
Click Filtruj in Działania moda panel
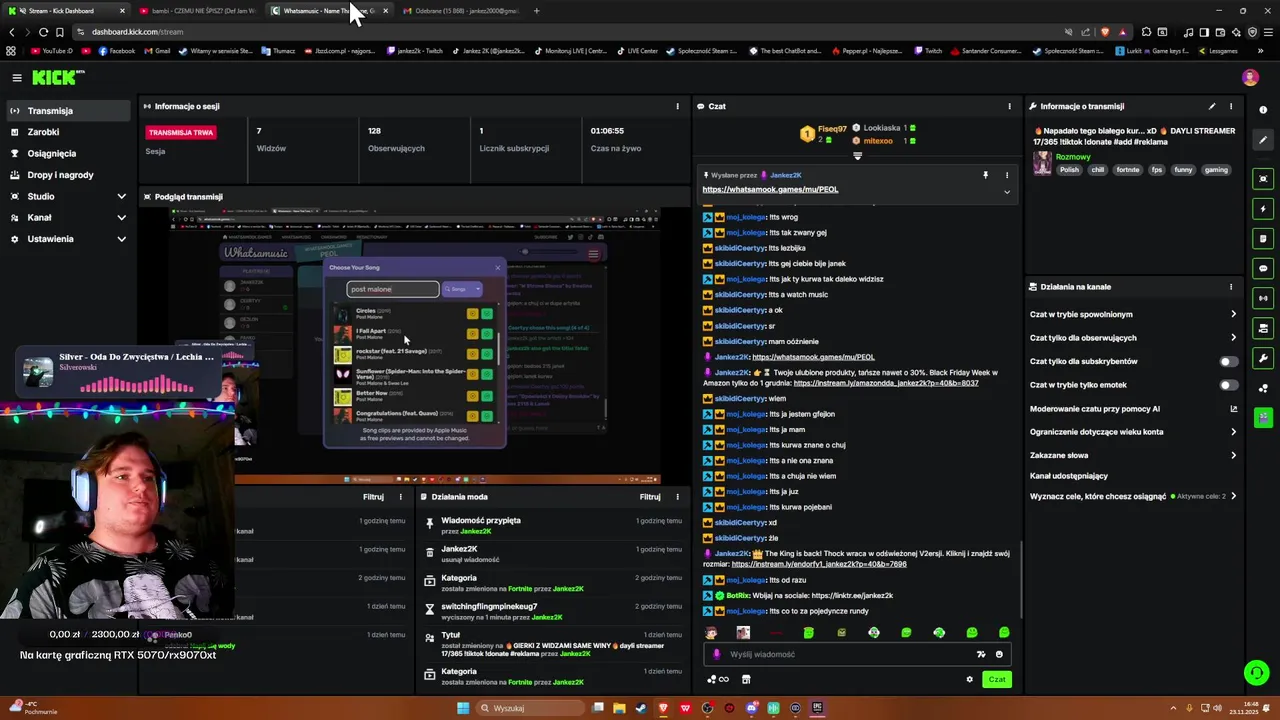650,497
